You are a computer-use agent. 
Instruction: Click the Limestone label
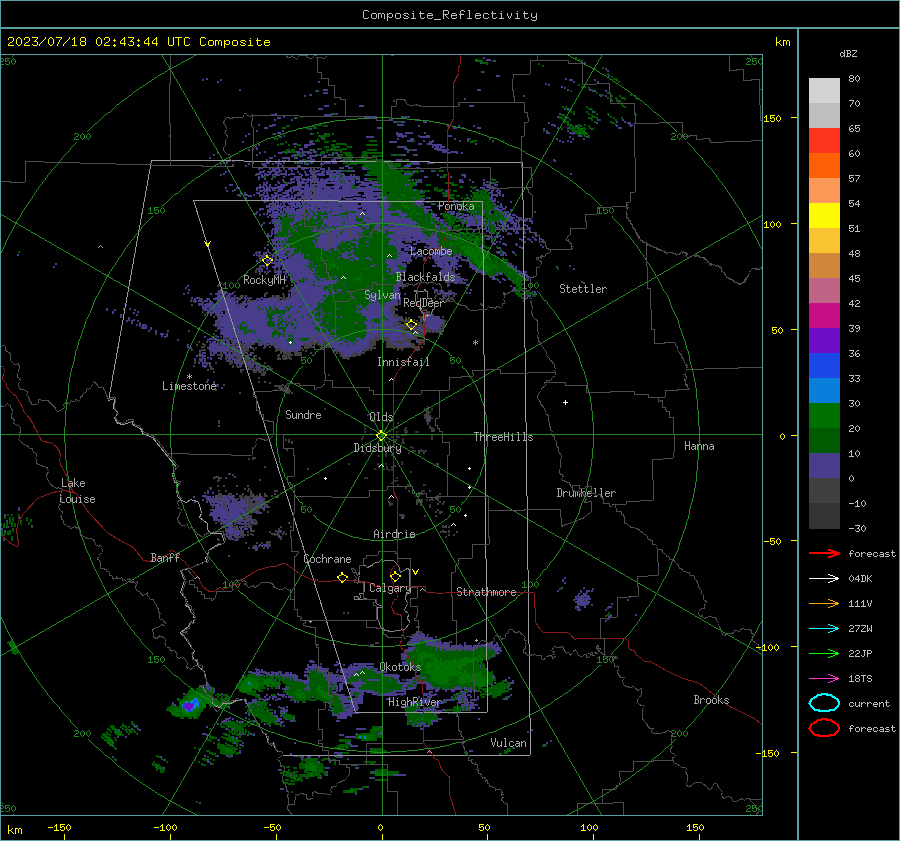pos(189,386)
